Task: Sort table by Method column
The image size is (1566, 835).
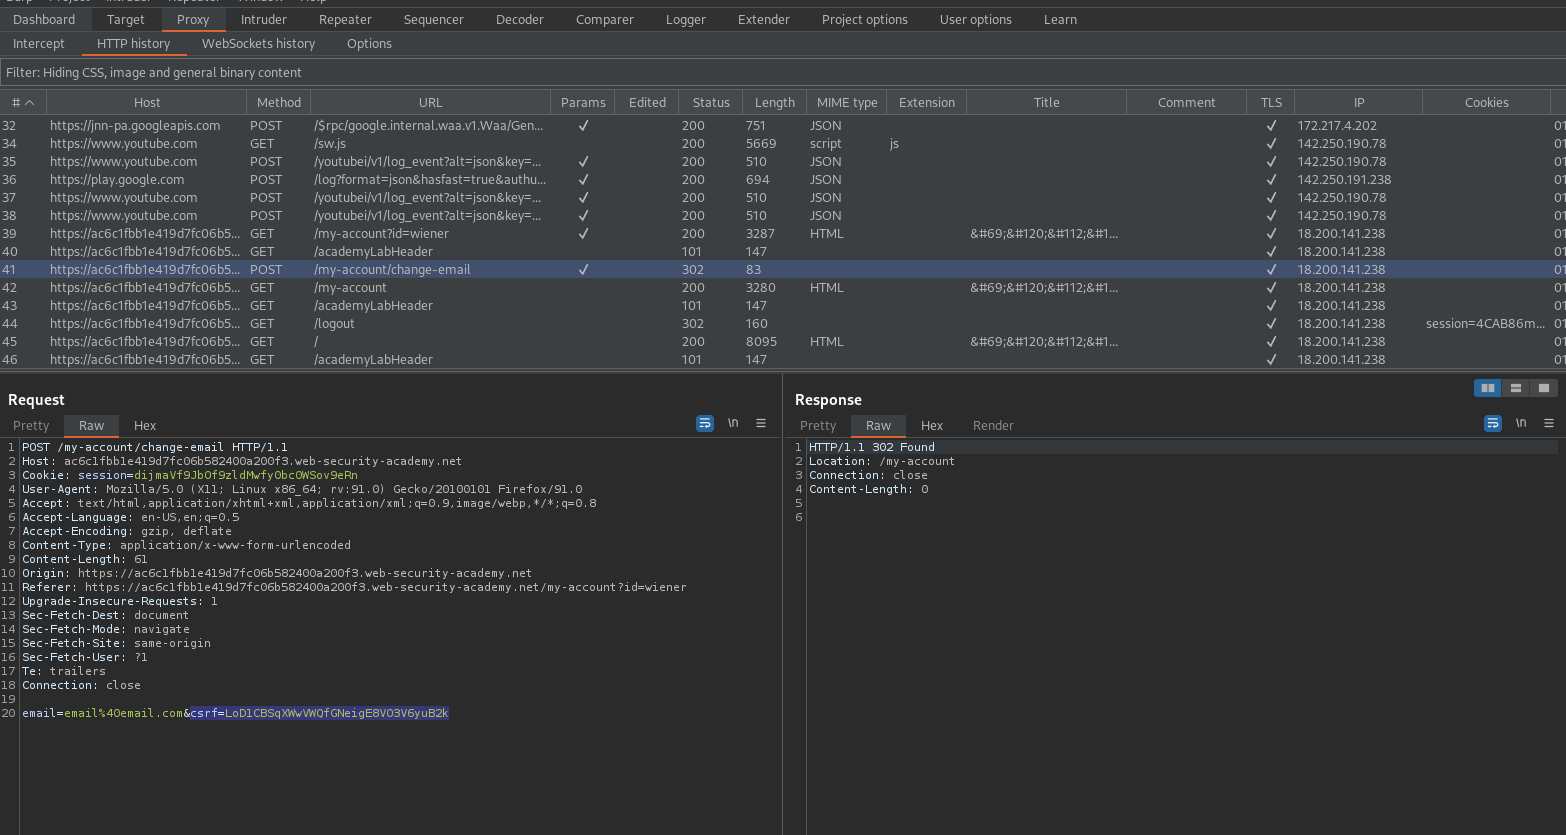Action: coord(279,102)
